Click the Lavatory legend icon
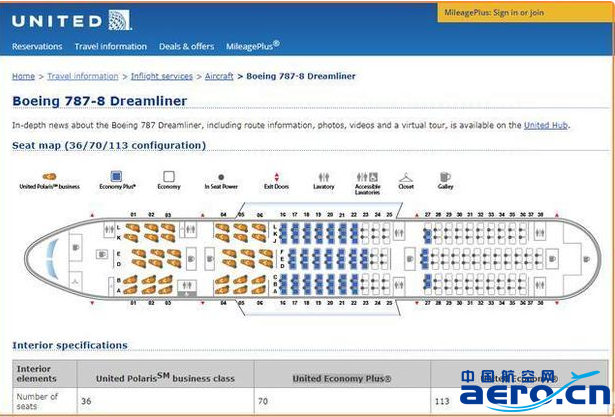This screenshot has width=615, height=417. [x=324, y=177]
